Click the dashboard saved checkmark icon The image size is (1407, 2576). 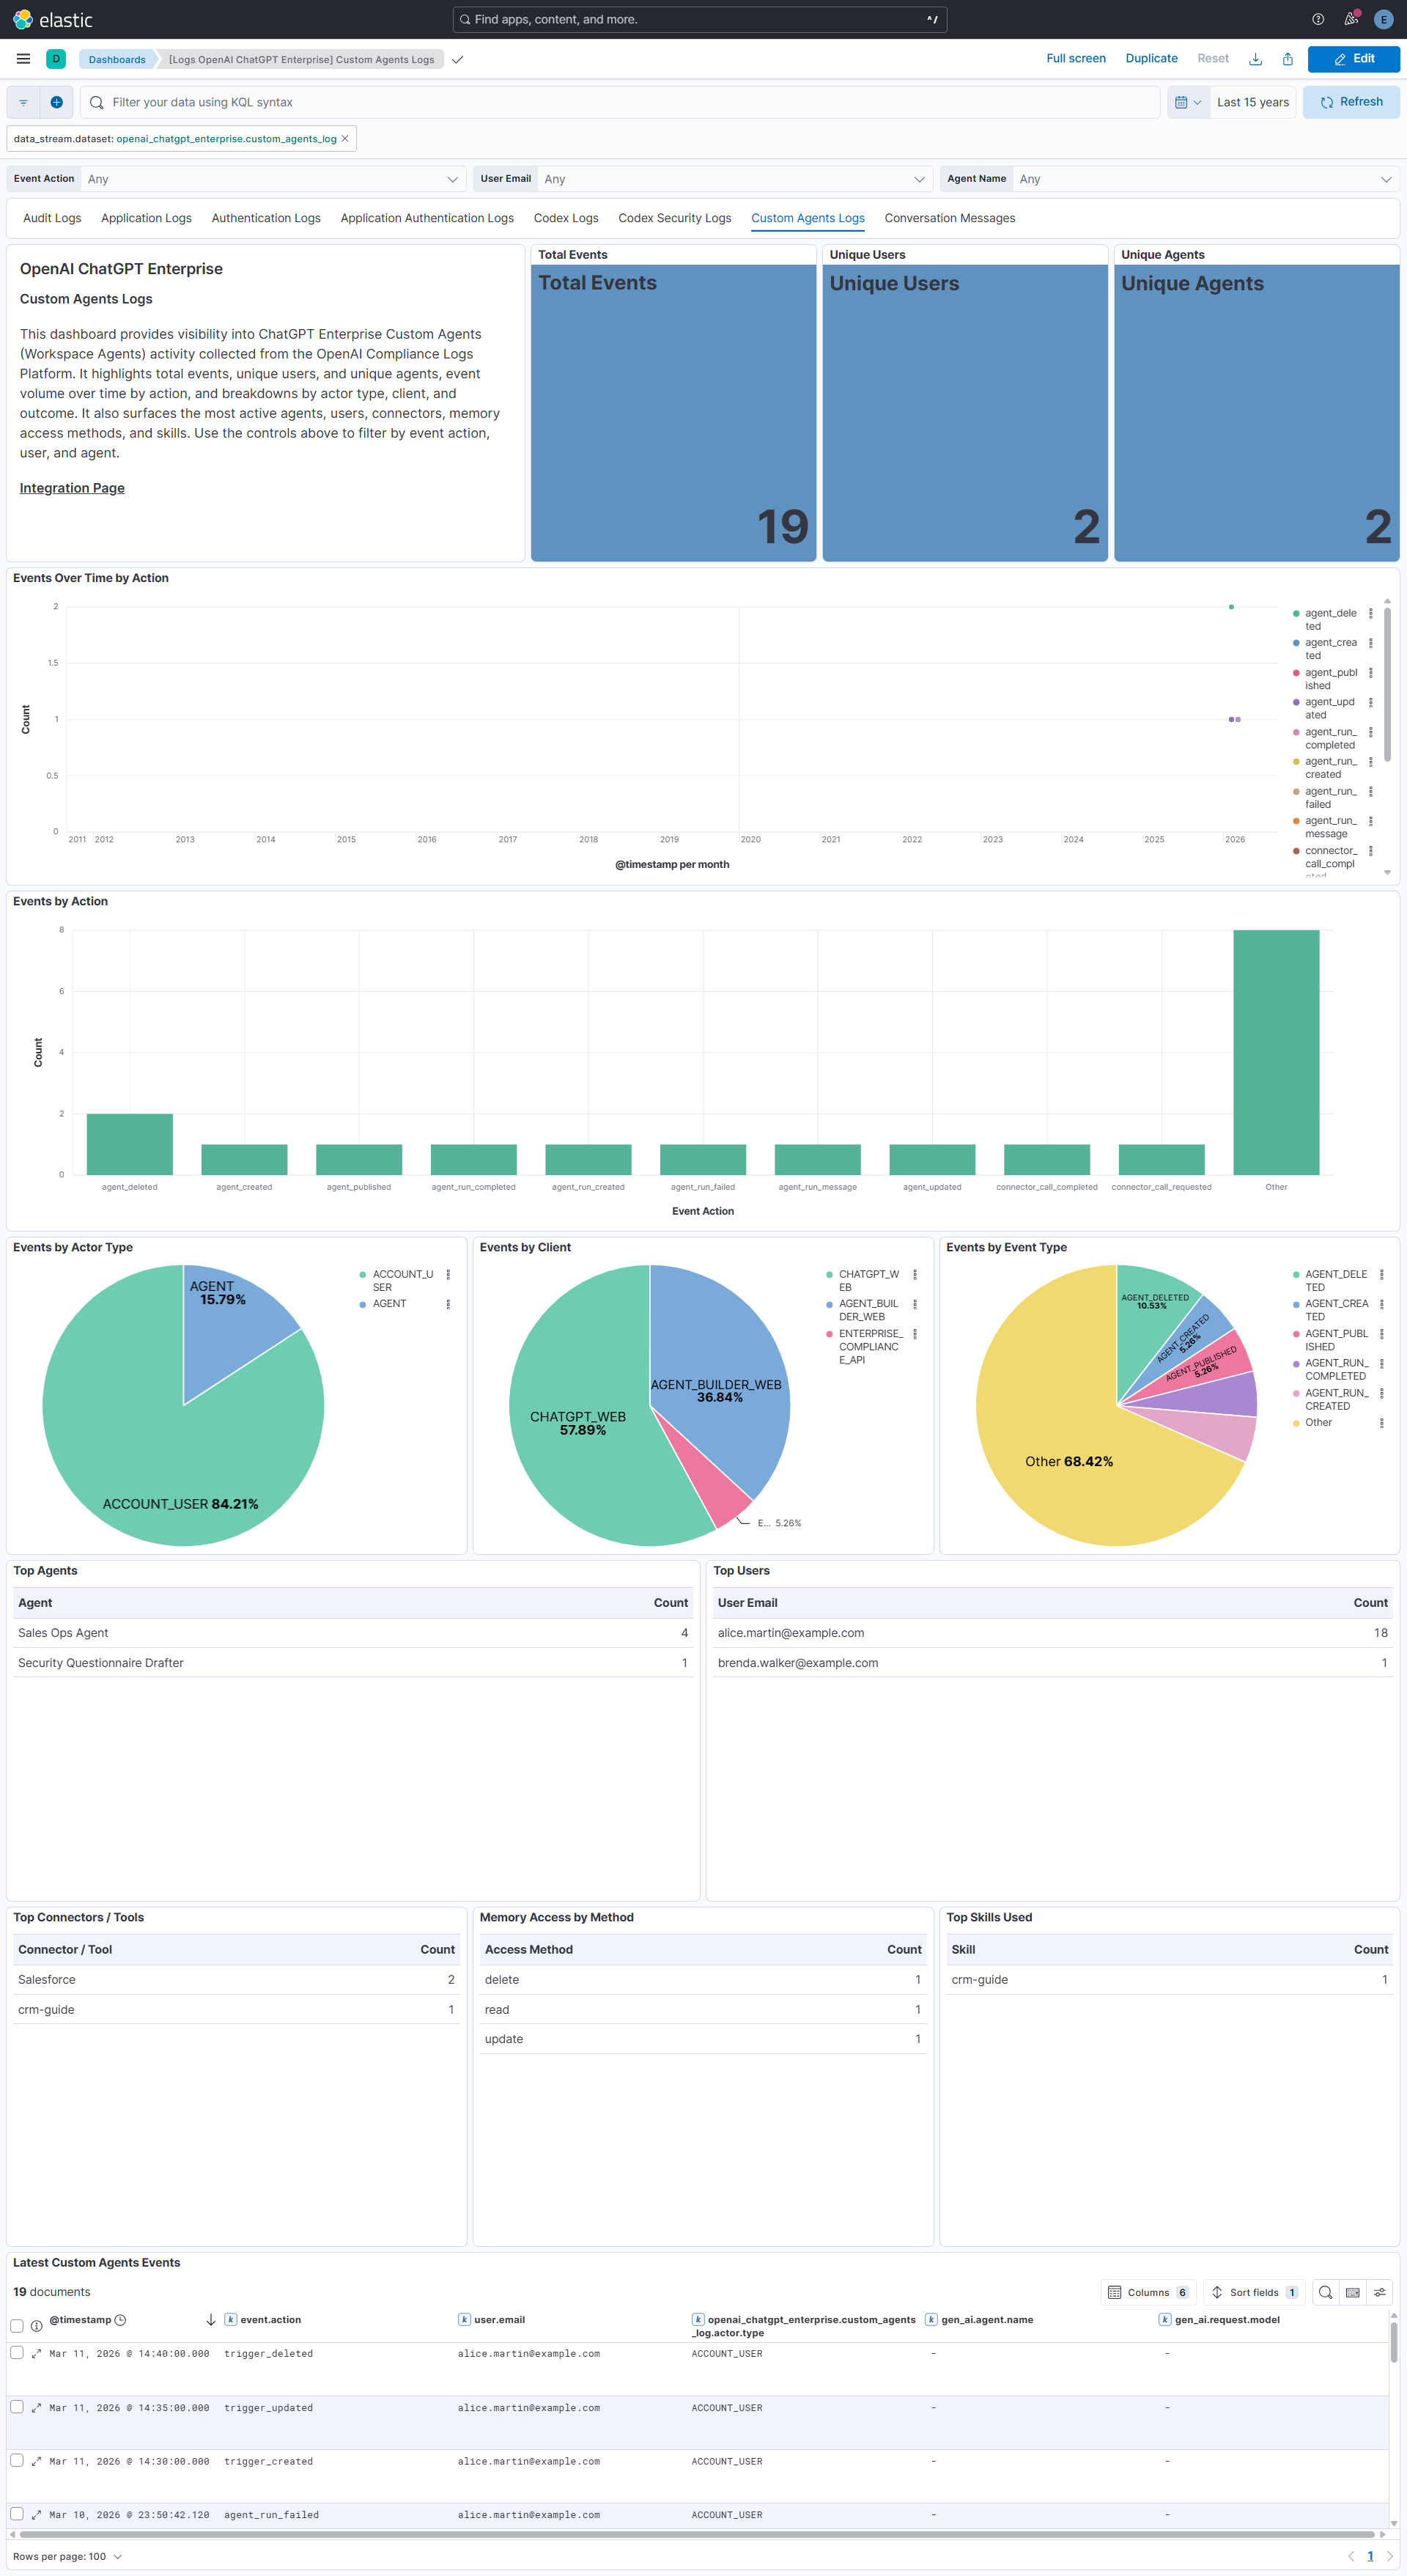457,60
